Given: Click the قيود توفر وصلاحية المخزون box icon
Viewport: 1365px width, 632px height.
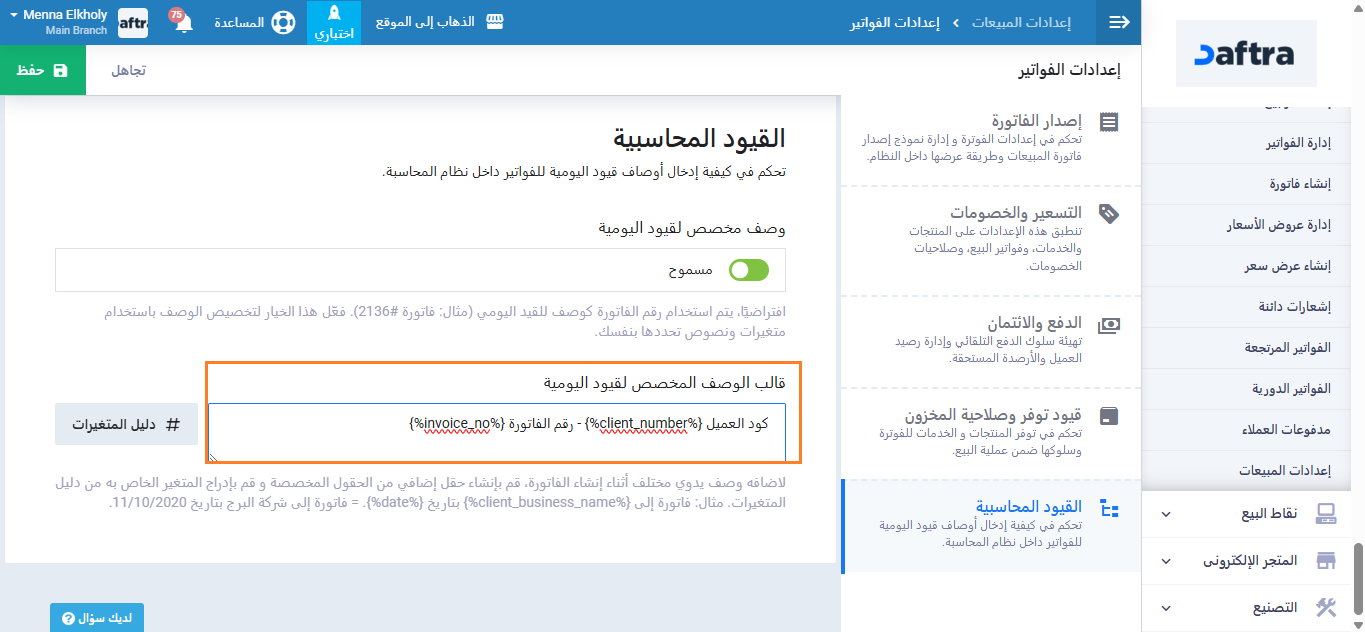Looking at the screenshot, I should point(1108,415).
